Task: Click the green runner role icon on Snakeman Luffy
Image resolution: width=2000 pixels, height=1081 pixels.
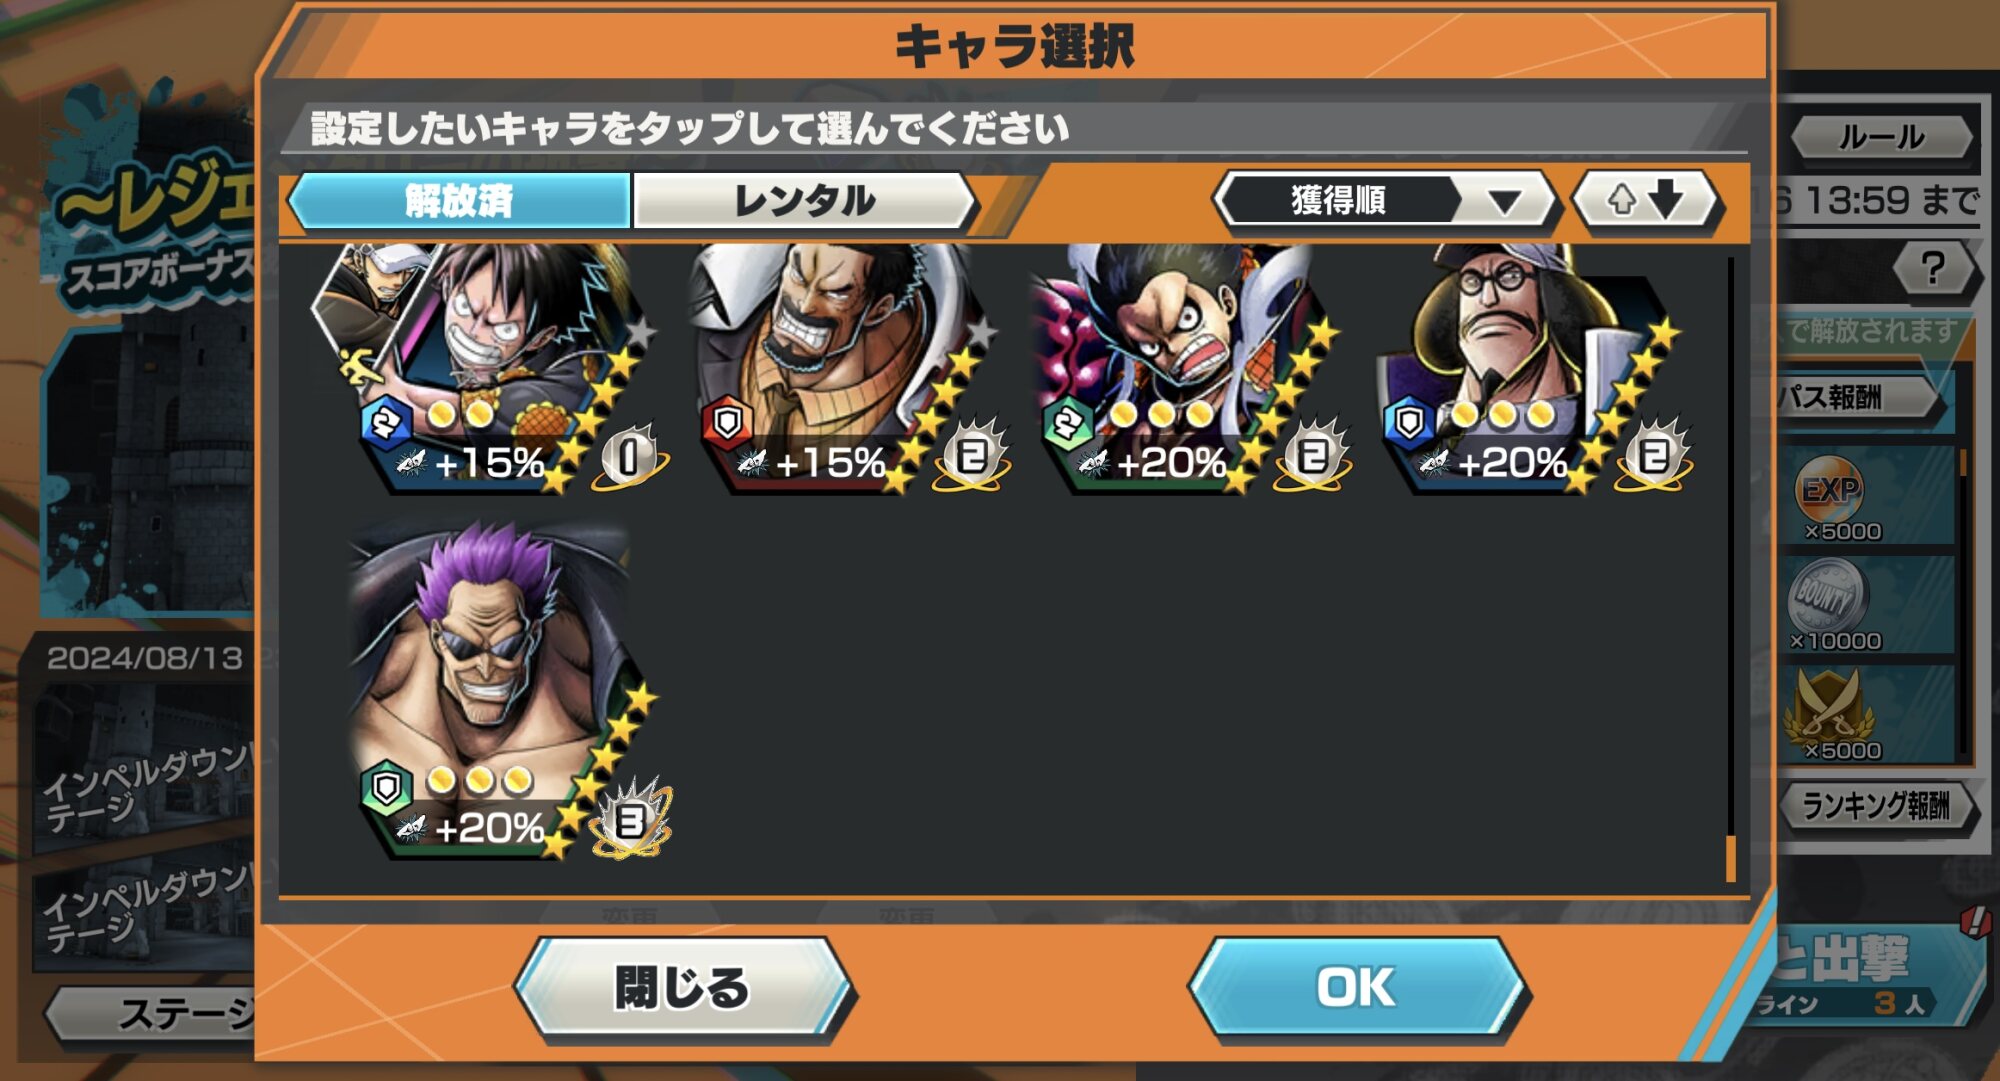Action: point(1067,423)
